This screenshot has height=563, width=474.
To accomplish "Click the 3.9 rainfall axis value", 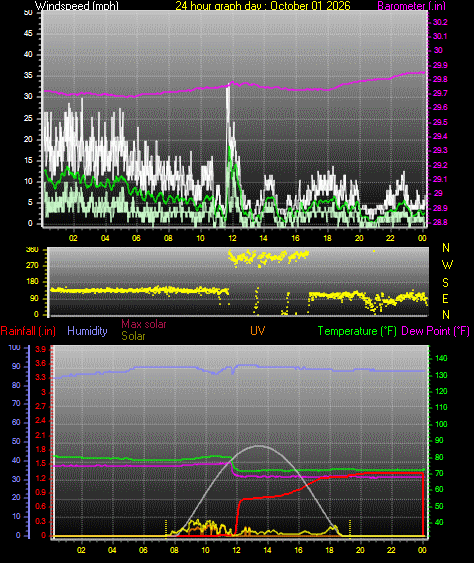I will pyautogui.click(x=41, y=350).
